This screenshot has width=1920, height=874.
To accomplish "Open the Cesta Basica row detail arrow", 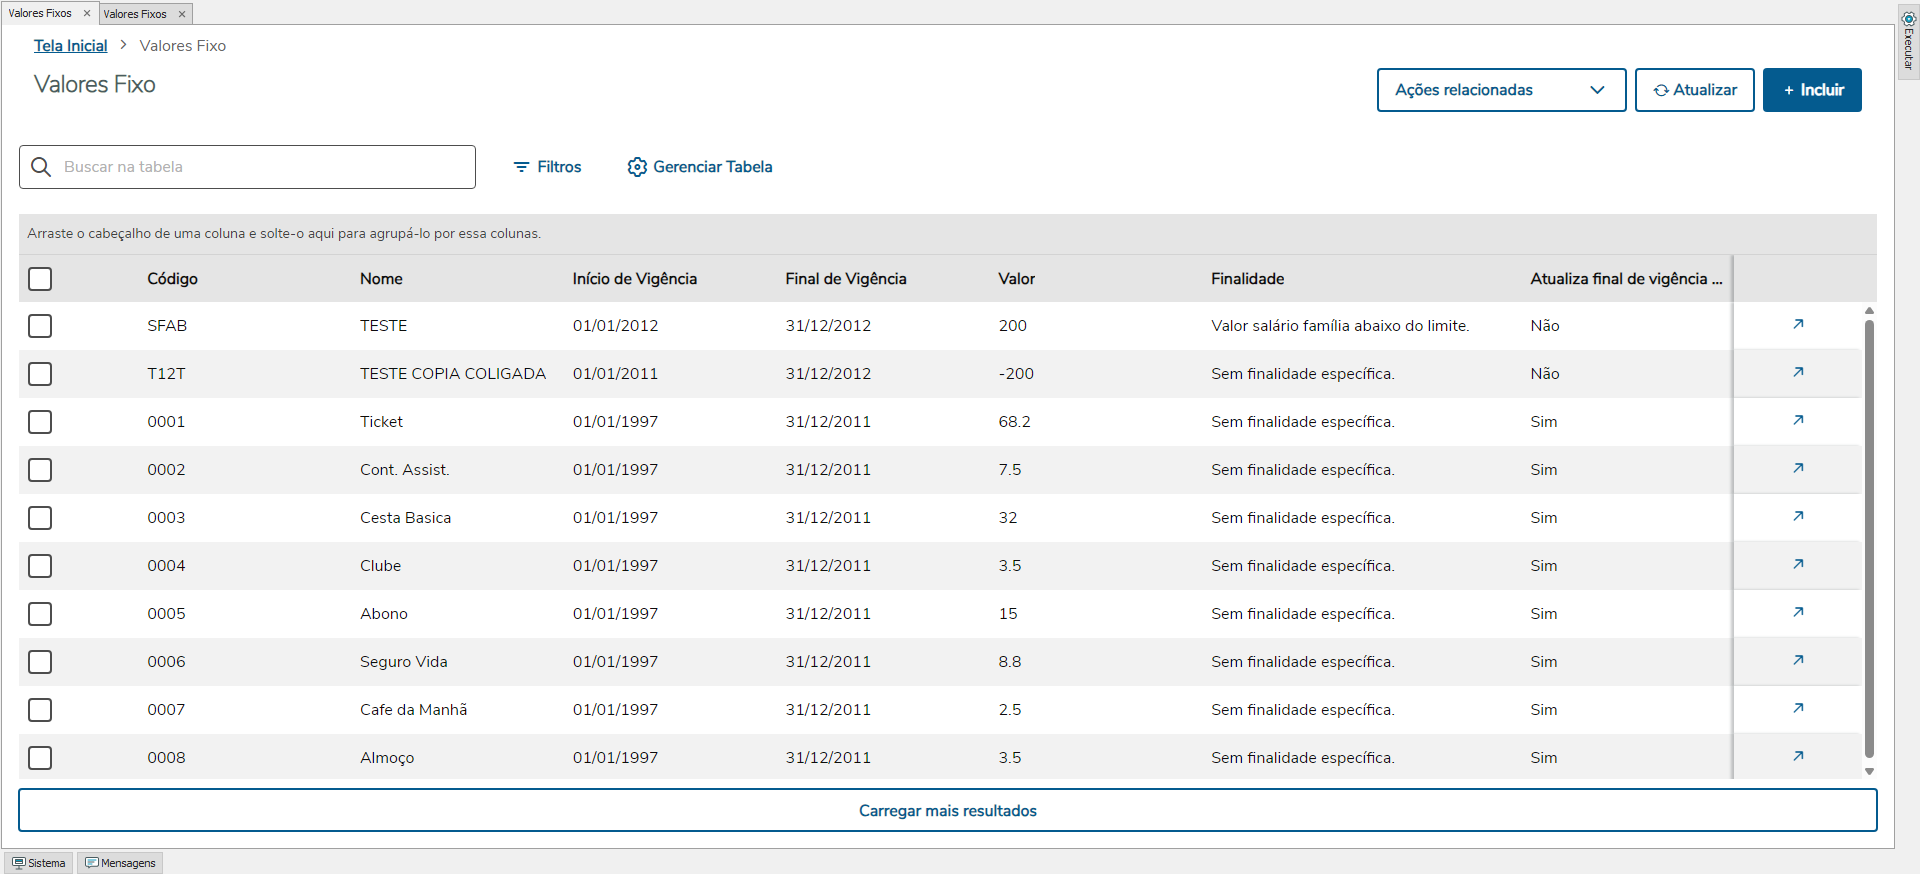I will [1798, 516].
